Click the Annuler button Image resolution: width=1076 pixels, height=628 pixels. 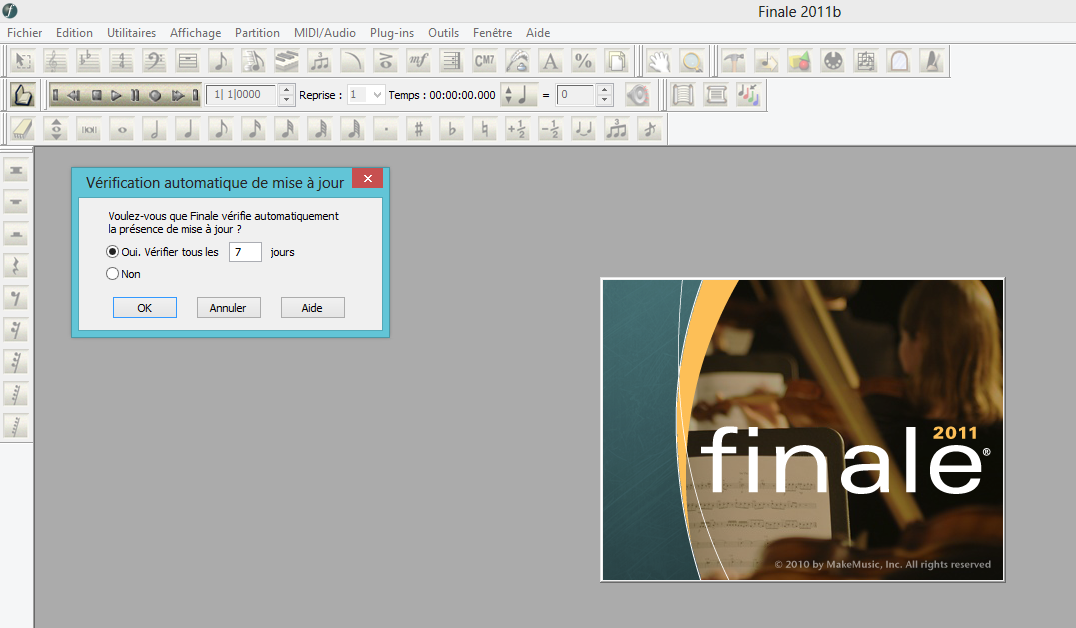pyautogui.click(x=228, y=308)
